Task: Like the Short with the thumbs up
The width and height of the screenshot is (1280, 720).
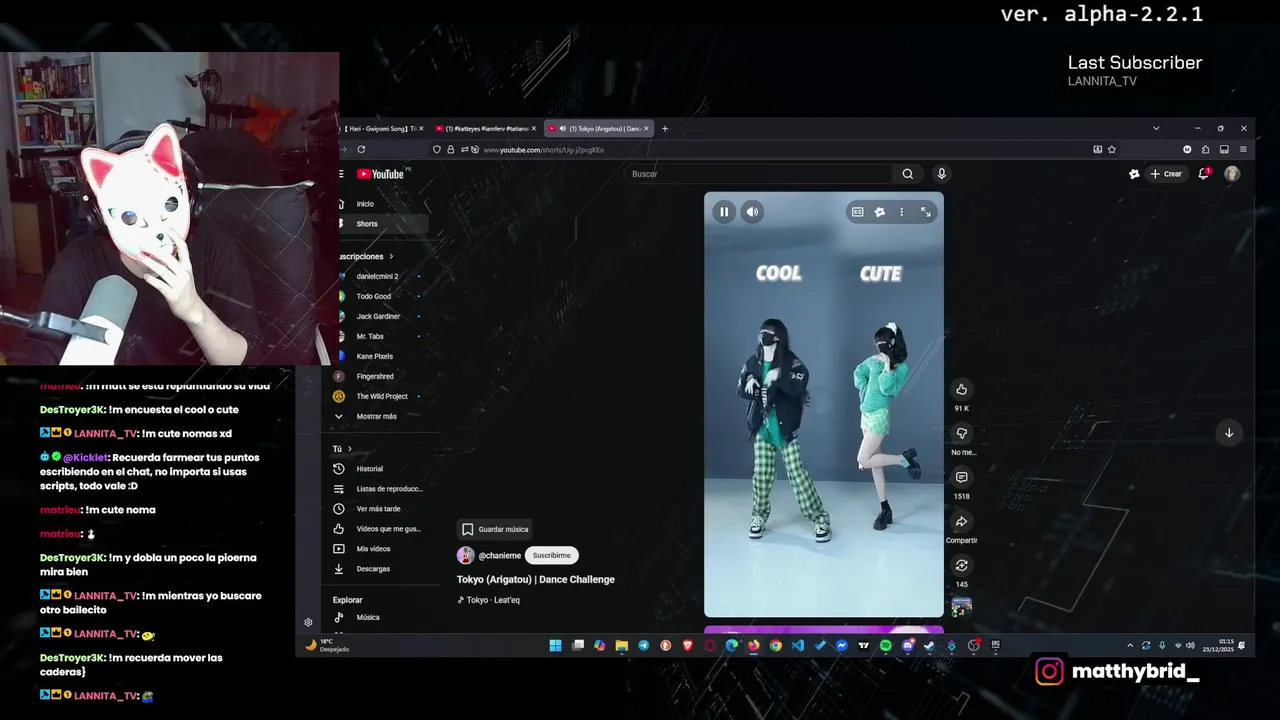Action: 961,389
